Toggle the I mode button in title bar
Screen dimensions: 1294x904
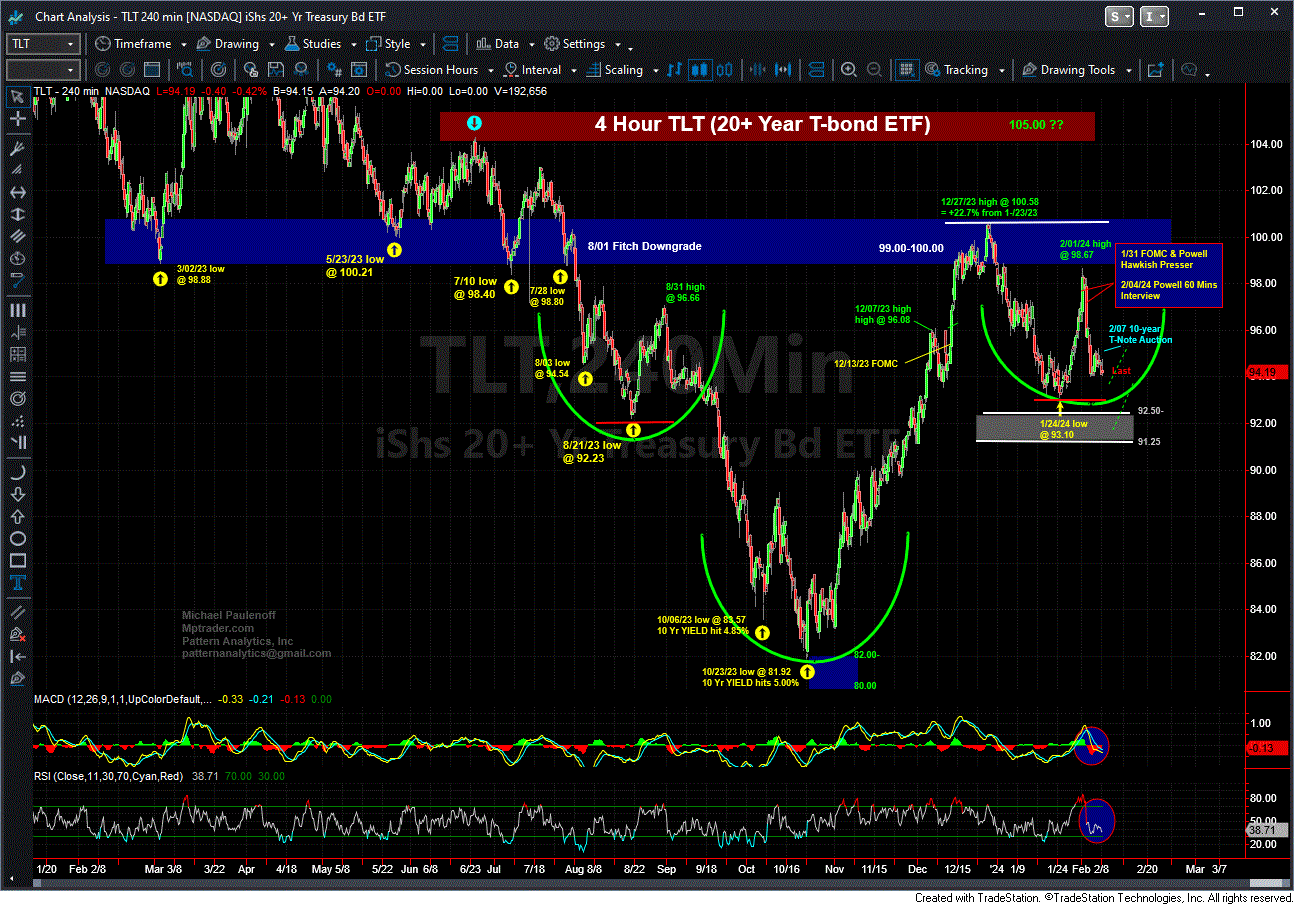pyautogui.click(x=1154, y=17)
